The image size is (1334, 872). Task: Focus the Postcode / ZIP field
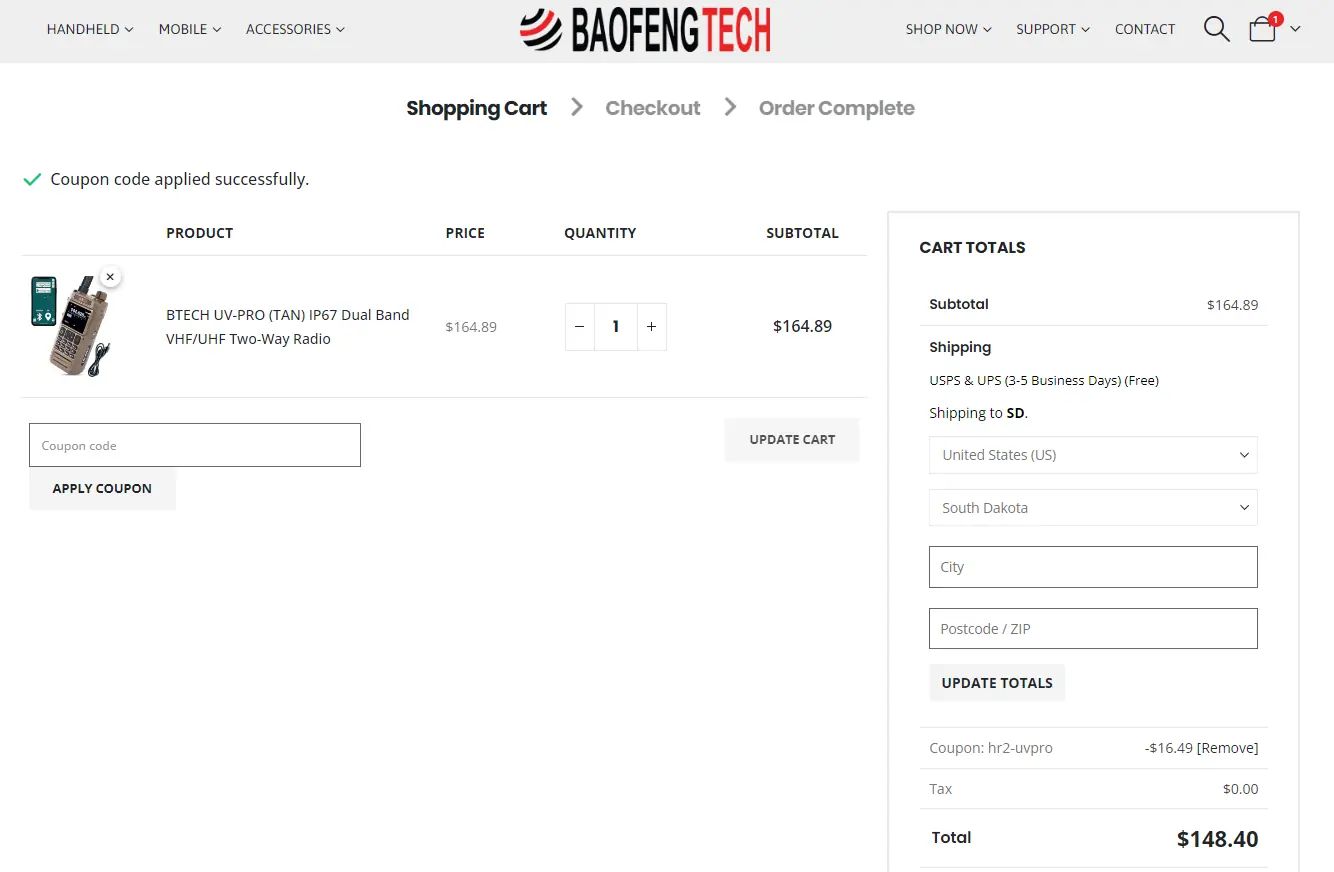pyautogui.click(x=1092, y=629)
